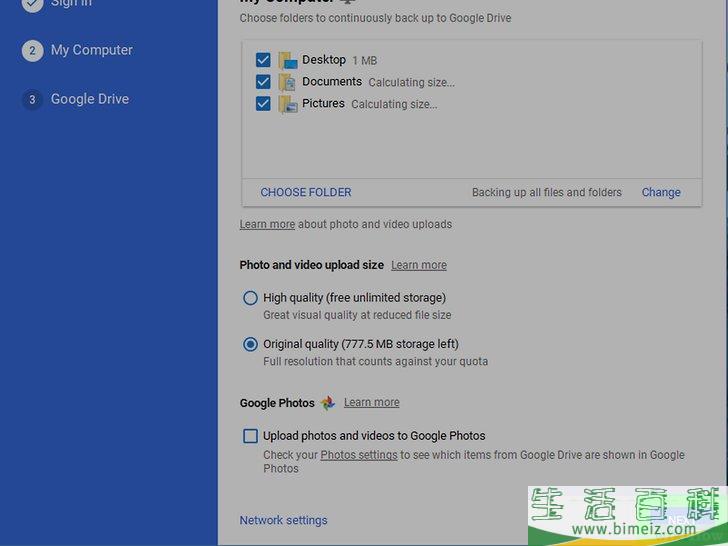The image size is (728, 546).
Task: Click Change next to backing up files
Action: pos(661,192)
